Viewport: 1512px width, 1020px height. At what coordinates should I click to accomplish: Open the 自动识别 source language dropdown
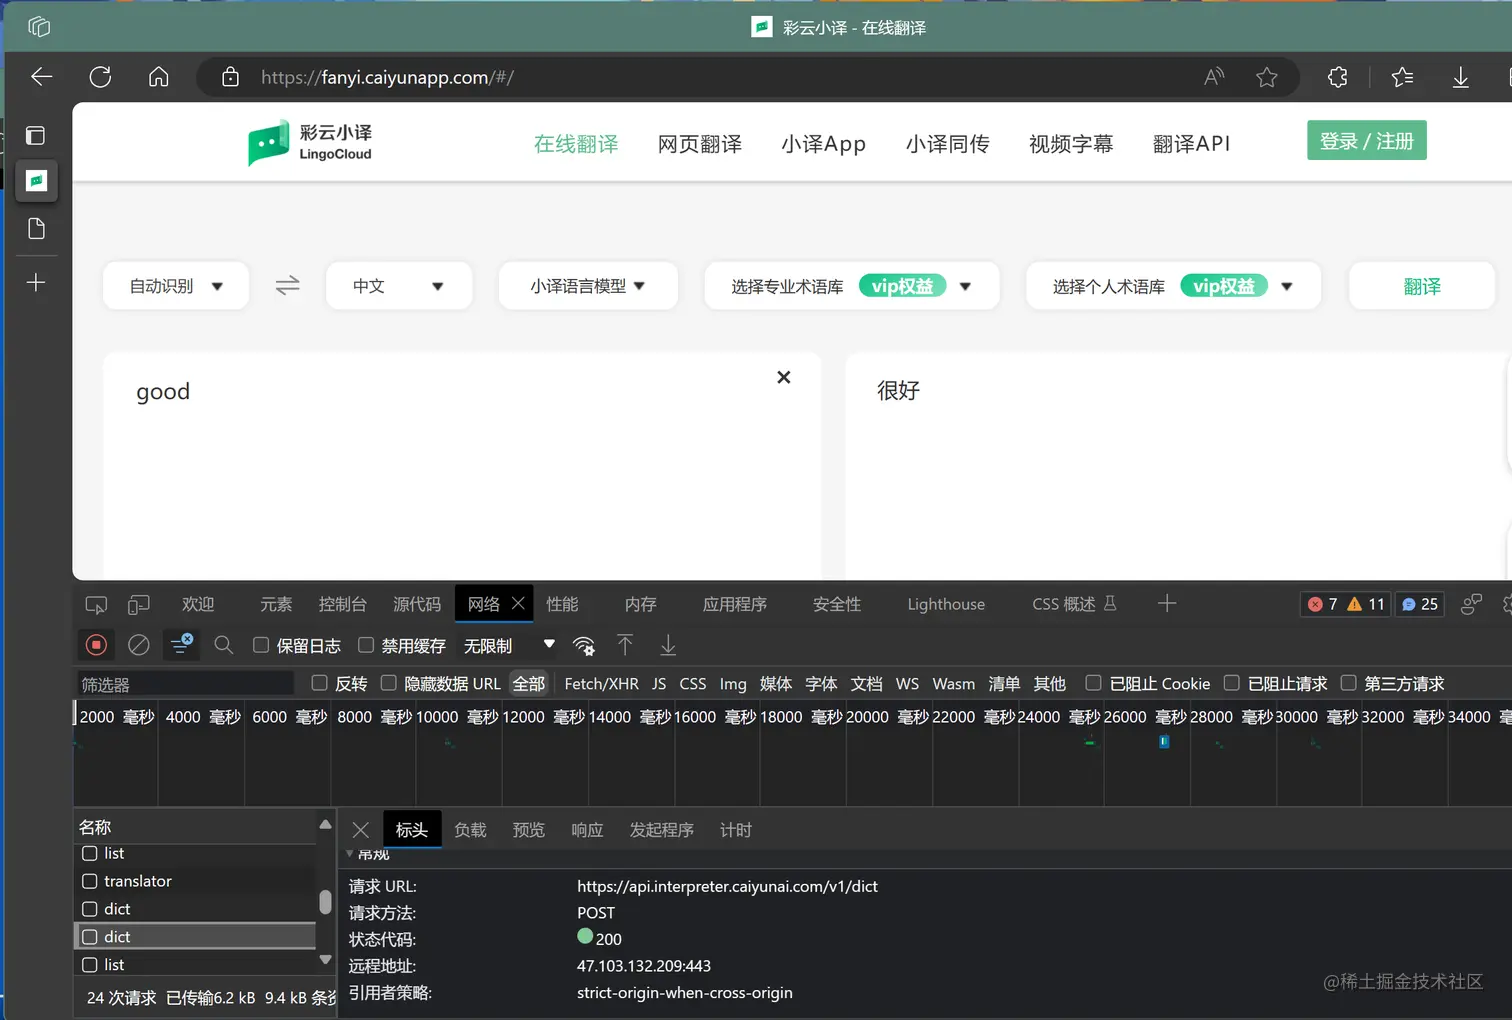pos(176,286)
